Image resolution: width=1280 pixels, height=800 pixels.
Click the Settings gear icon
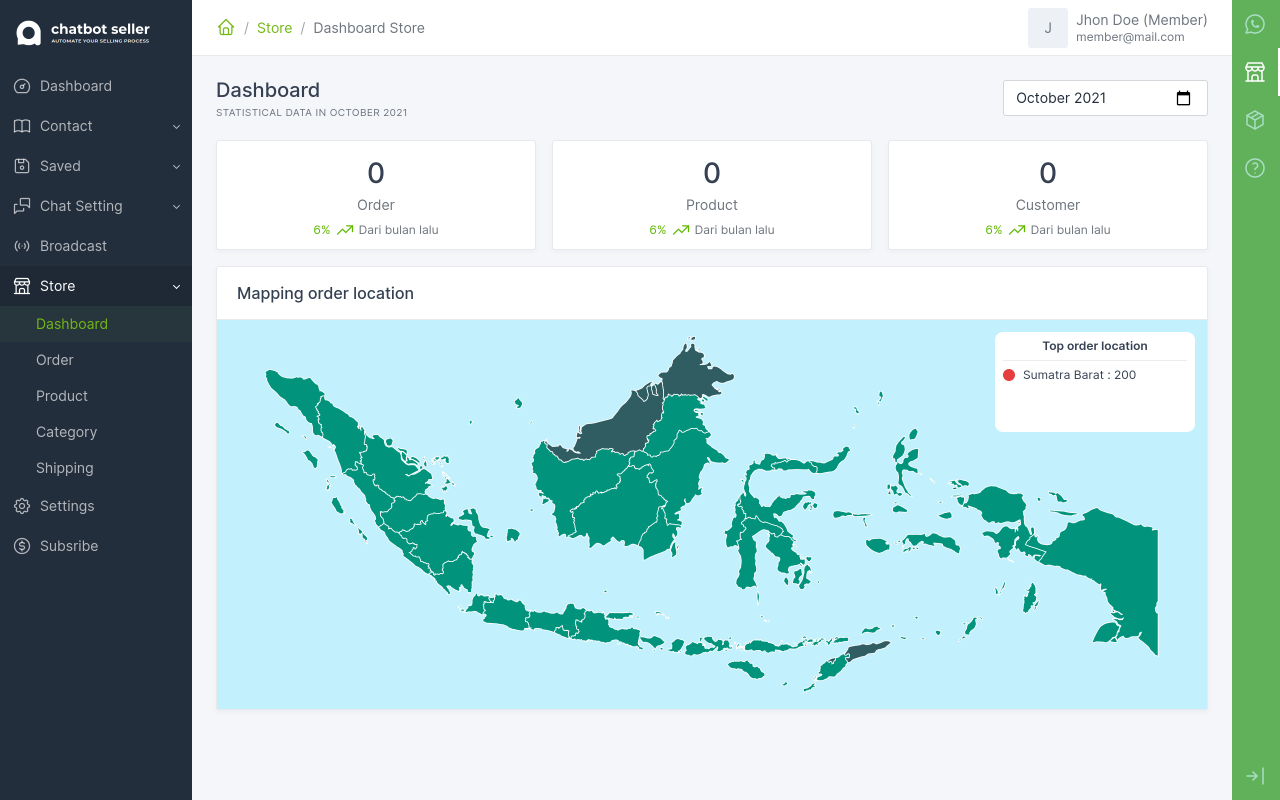click(x=22, y=506)
